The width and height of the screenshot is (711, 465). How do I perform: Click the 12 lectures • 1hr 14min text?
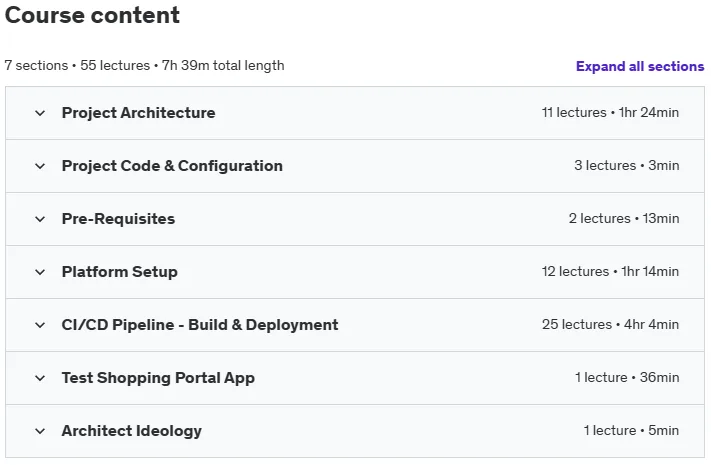pos(610,271)
